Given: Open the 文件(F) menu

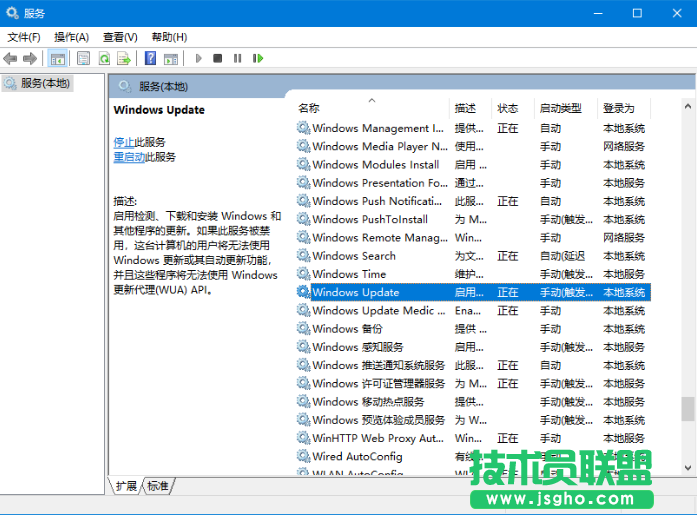Looking at the screenshot, I should [24, 37].
